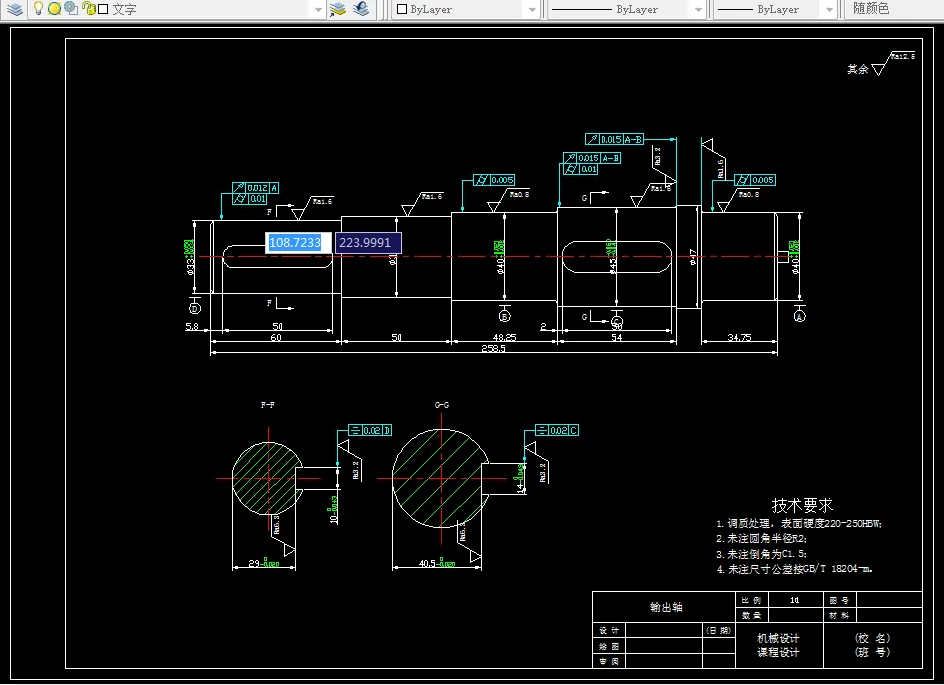Screen dimensions: 944x685
Task: Select the 调质处理 hardness requirement line
Action: pos(799,524)
